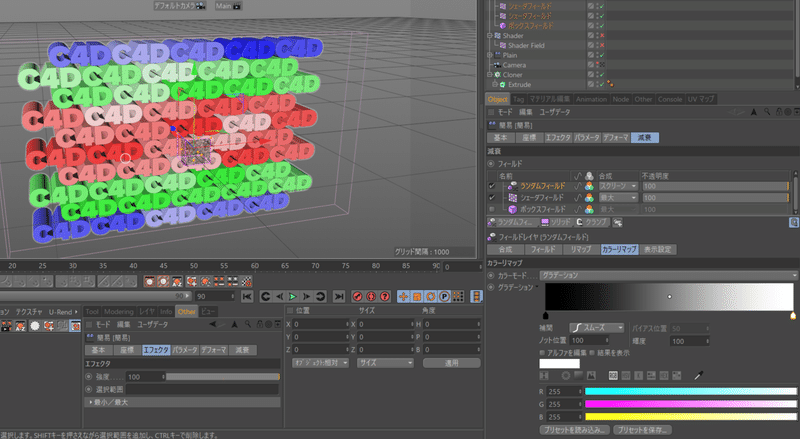Enable the 結果を表示 checkbox
Image resolution: width=800 pixels, height=439 pixels.
click(592, 353)
